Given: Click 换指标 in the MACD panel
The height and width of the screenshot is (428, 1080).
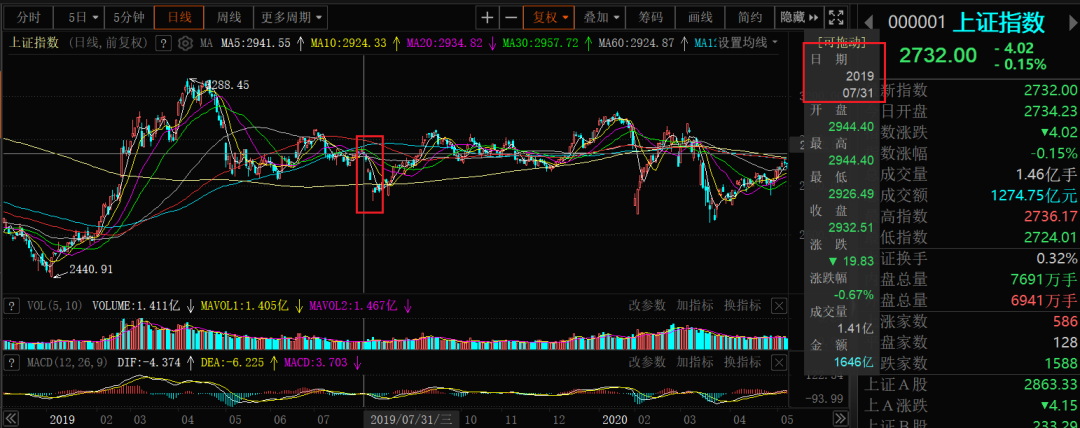Looking at the screenshot, I should tap(743, 360).
